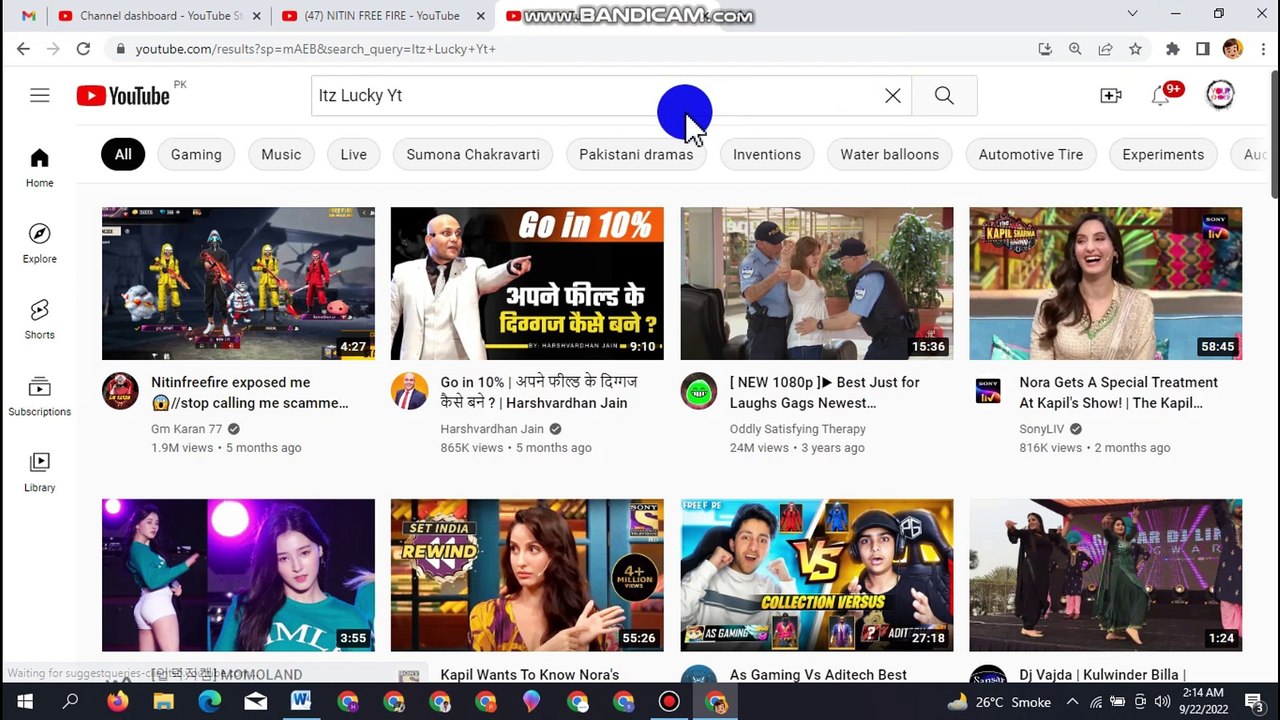Open the 1:24 dance stage thumbnail
This screenshot has width=1280, height=720.
coord(1106,575)
